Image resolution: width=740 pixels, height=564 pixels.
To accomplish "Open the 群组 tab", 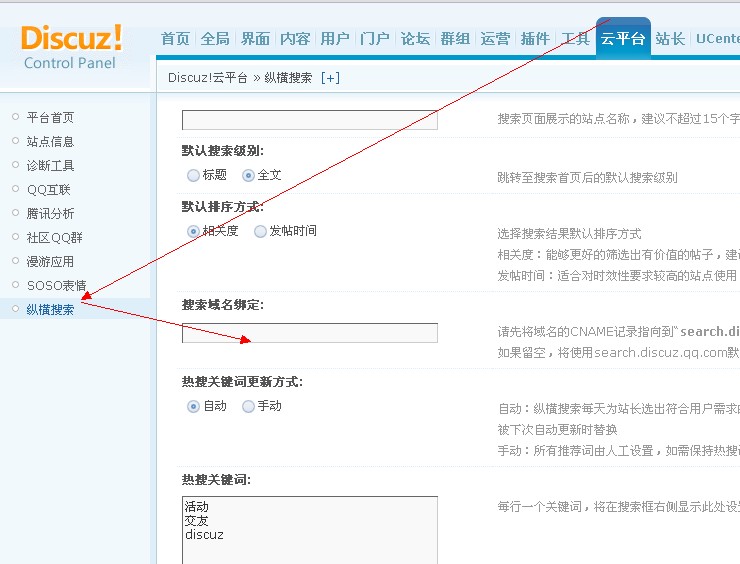I will click(455, 38).
